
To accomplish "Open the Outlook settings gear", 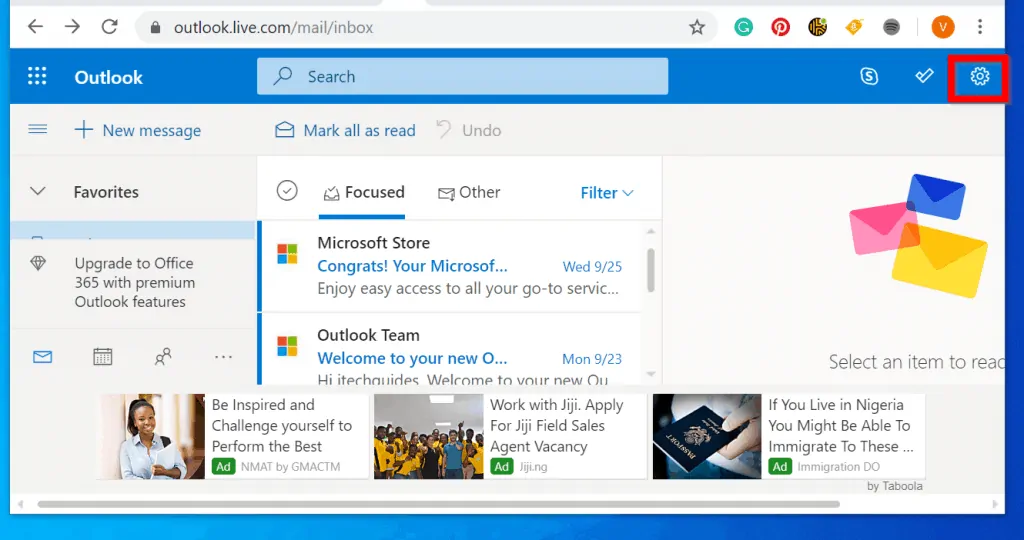I will (979, 77).
